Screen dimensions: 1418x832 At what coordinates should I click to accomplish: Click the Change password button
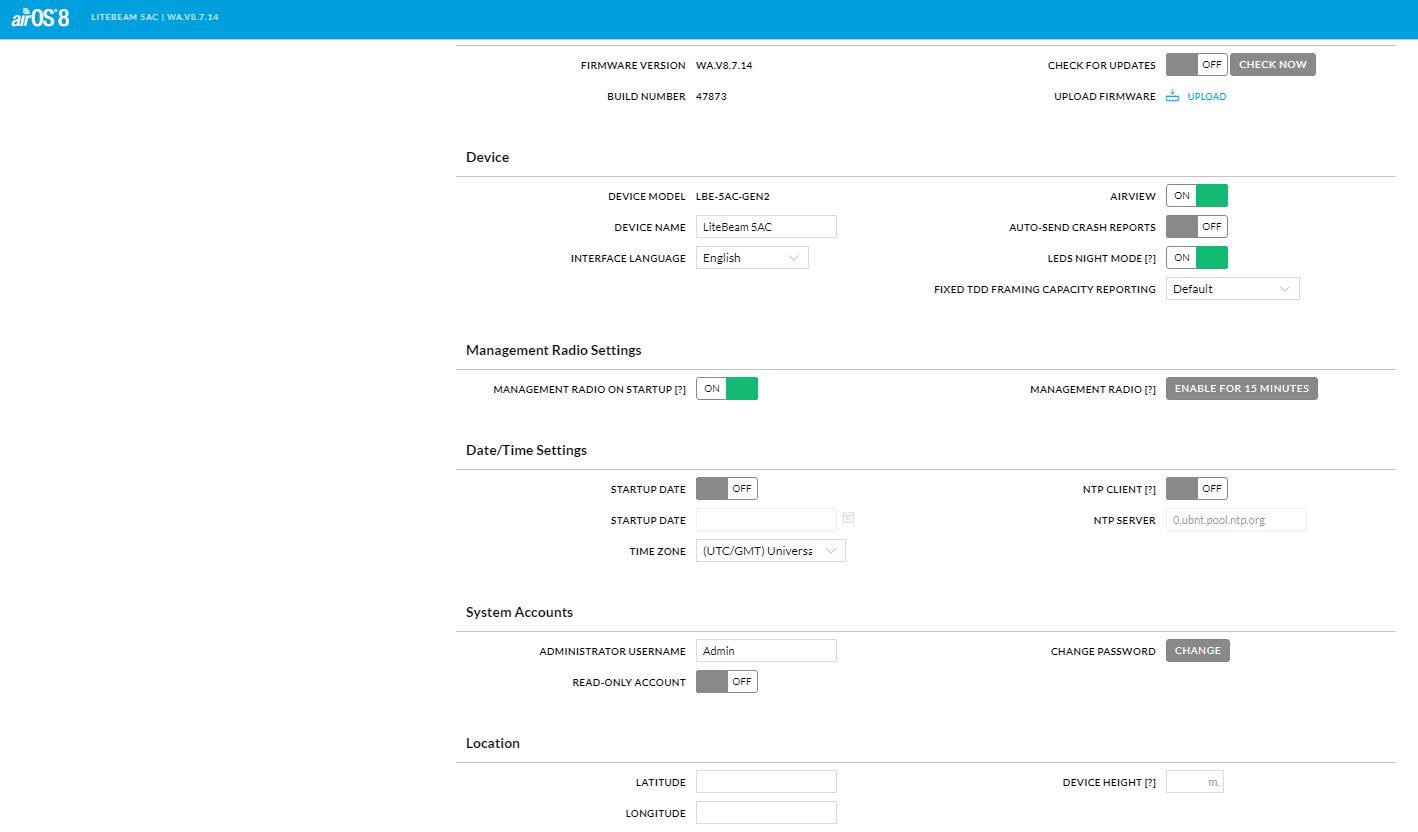click(x=1198, y=650)
